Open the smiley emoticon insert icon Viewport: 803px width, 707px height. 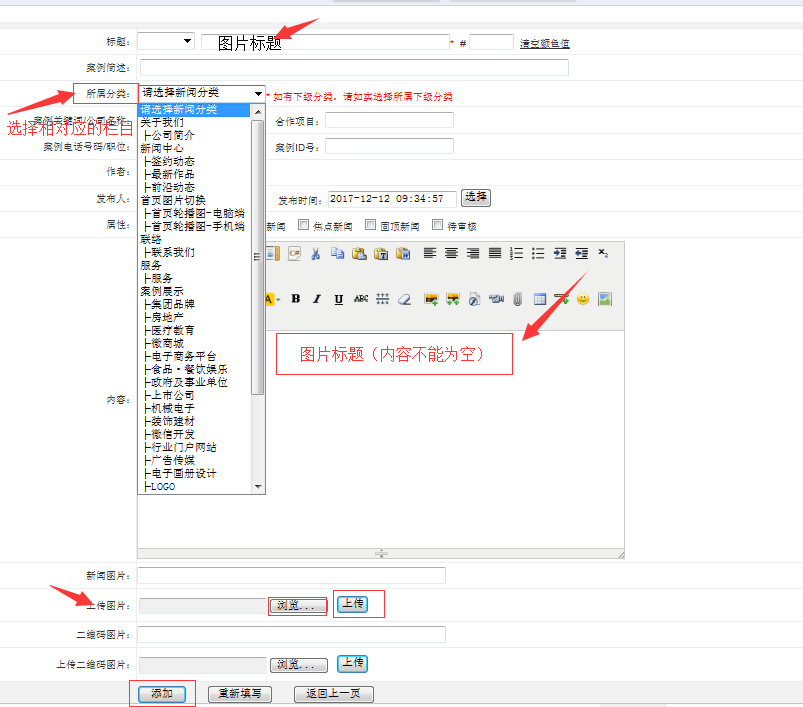pos(582,298)
